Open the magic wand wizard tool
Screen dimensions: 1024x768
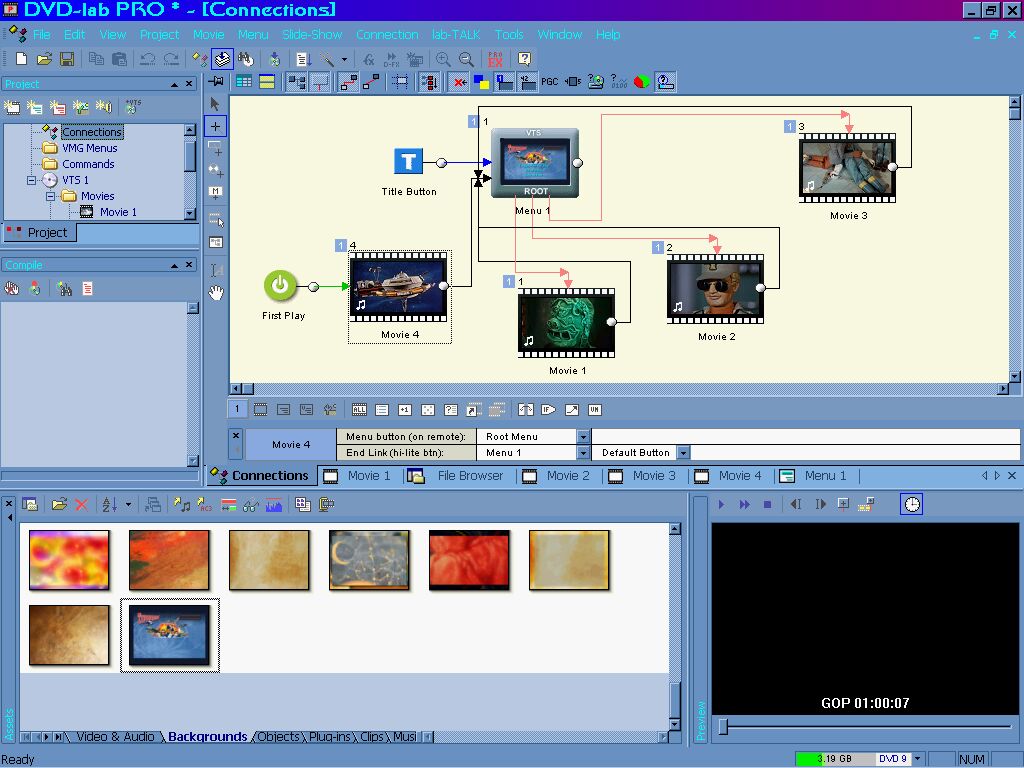tap(327, 59)
